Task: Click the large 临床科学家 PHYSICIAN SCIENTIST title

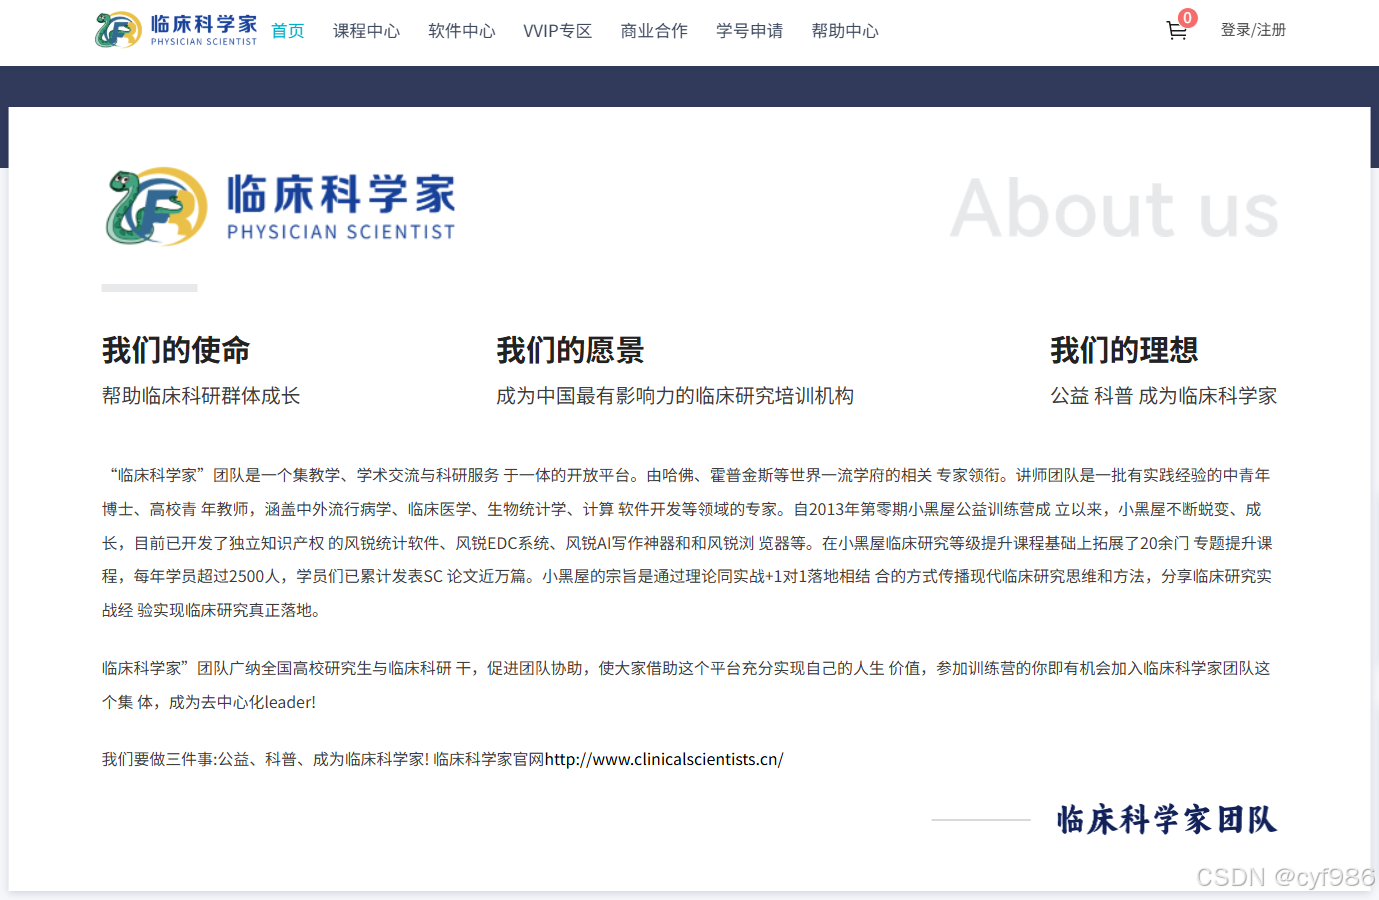Action: point(341,207)
